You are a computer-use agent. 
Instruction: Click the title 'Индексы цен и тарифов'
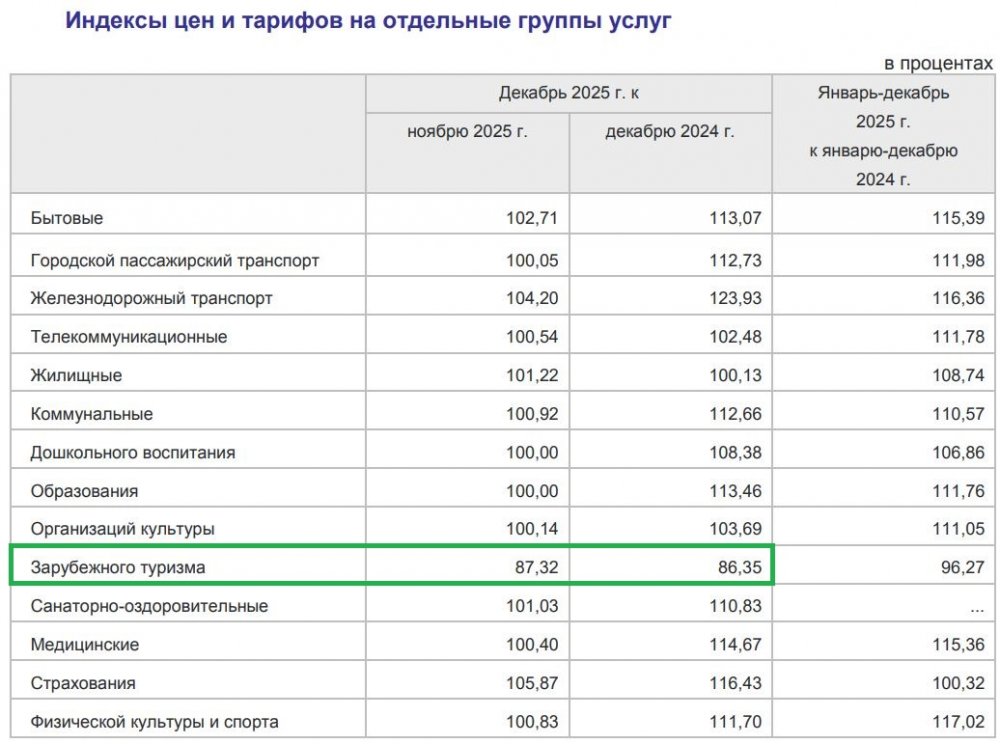click(369, 20)
